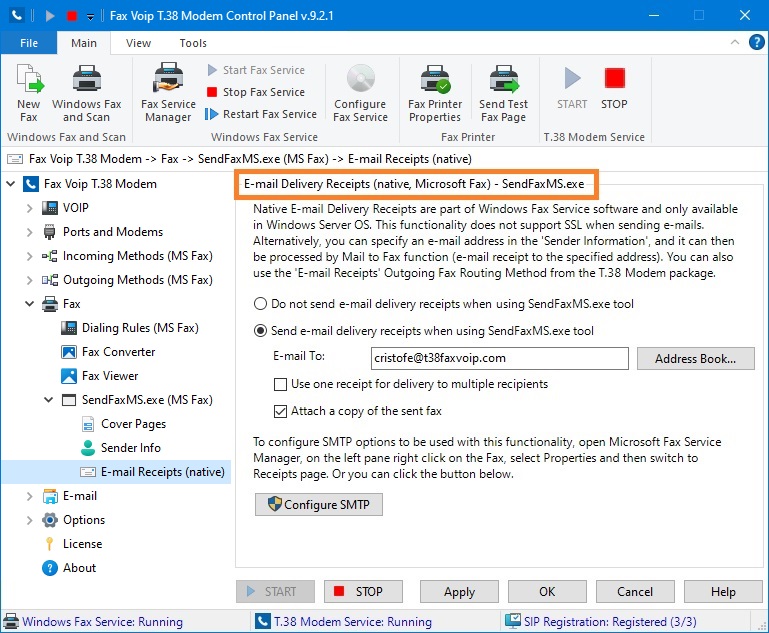Click T.38 Modem Service: Running status
This screenshot has height=633, width=769.
(x=343, y=622)
